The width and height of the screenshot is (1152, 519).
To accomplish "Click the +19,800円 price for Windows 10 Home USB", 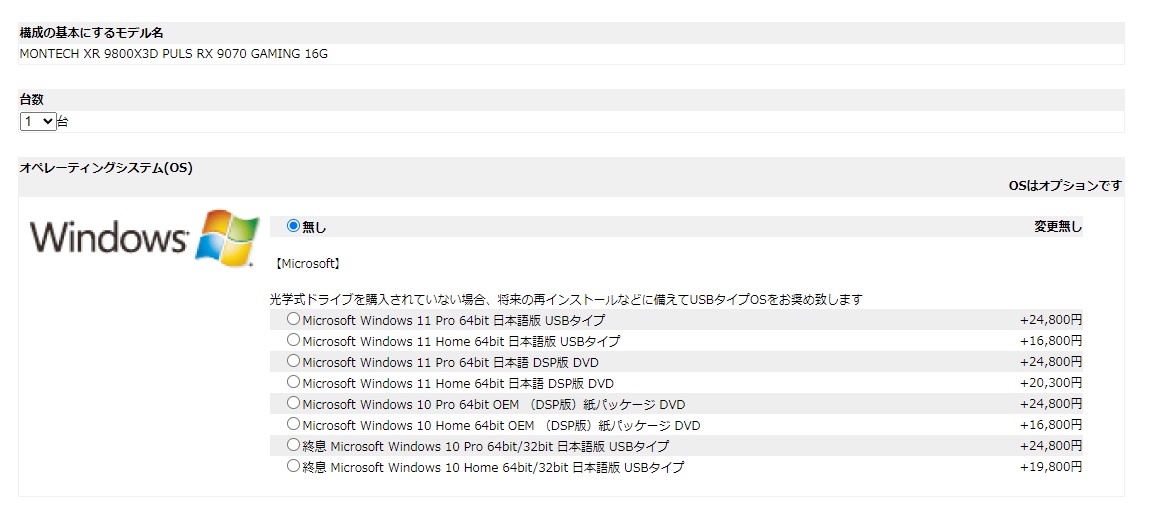I will click(1051, 467).
